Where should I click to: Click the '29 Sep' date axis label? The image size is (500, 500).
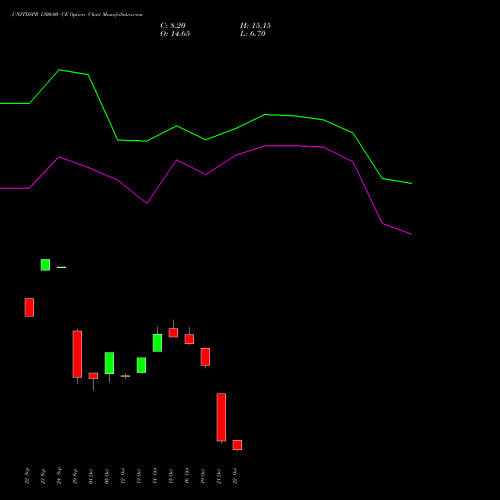pyautogui.click(x=75, y=476)
